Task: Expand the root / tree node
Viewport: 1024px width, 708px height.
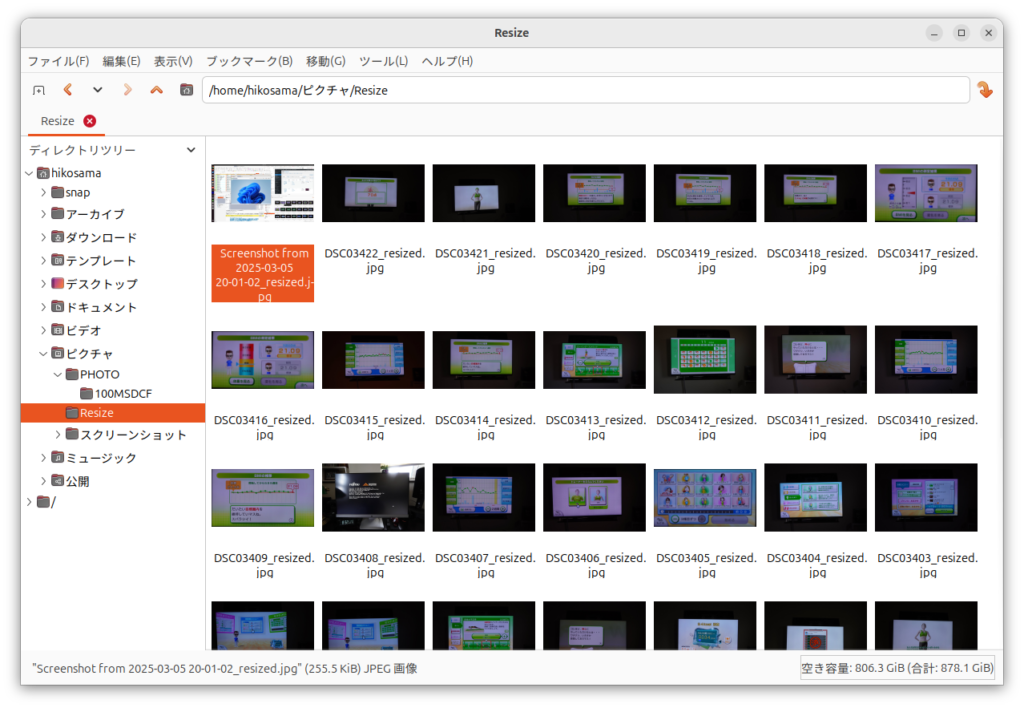Action: pyautogui.click(x=29, y=502)
